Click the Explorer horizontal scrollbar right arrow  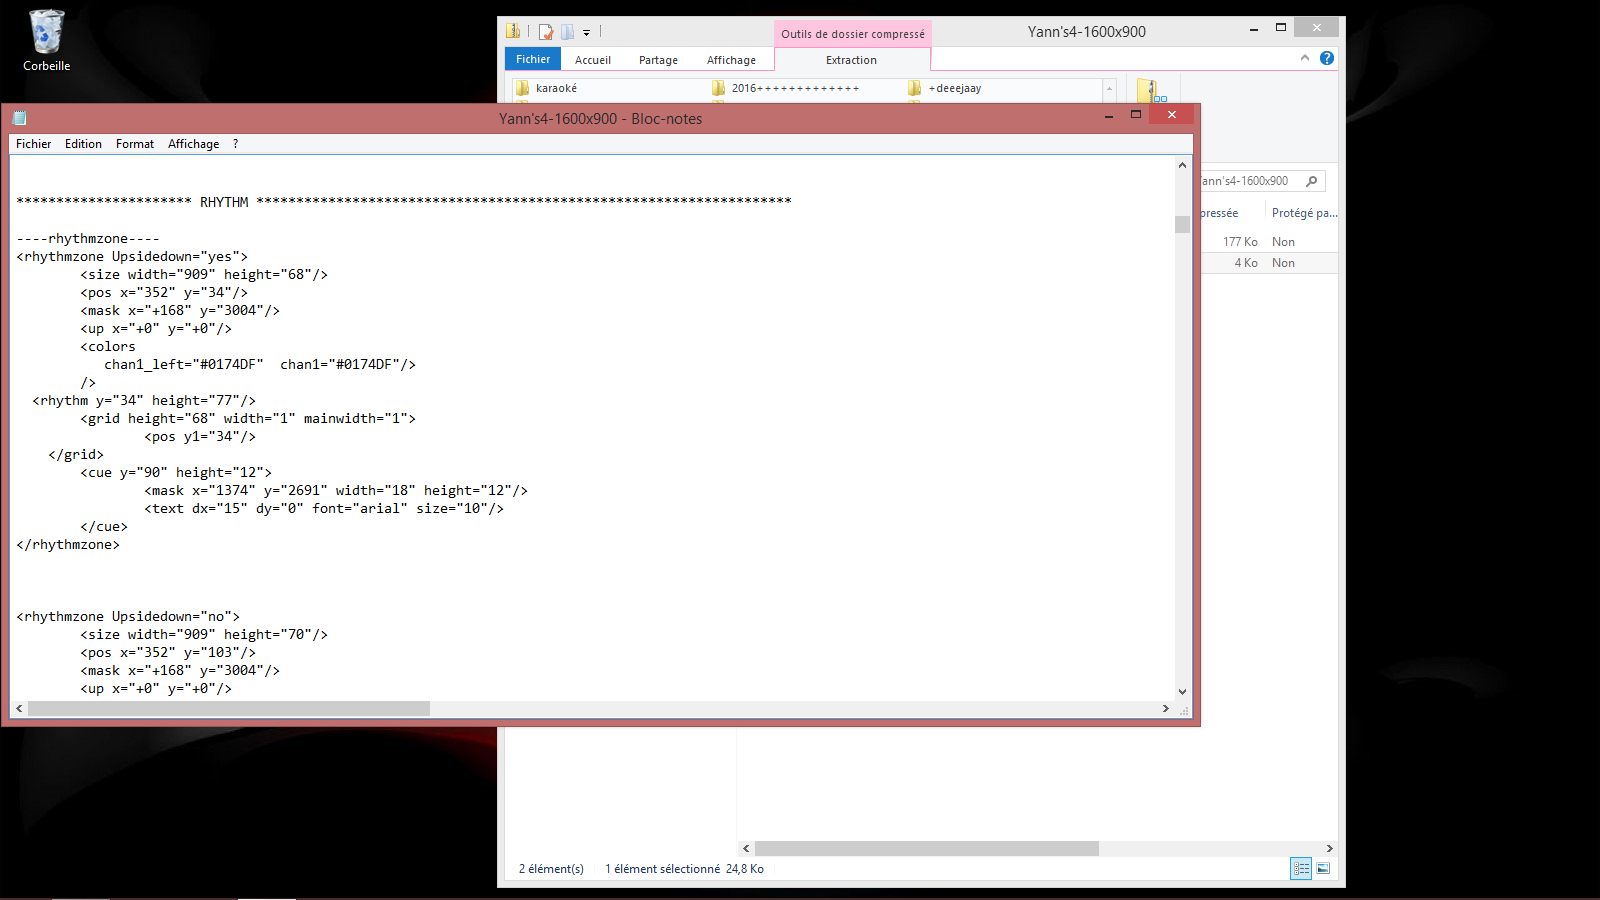click(x=1329, y=848)
